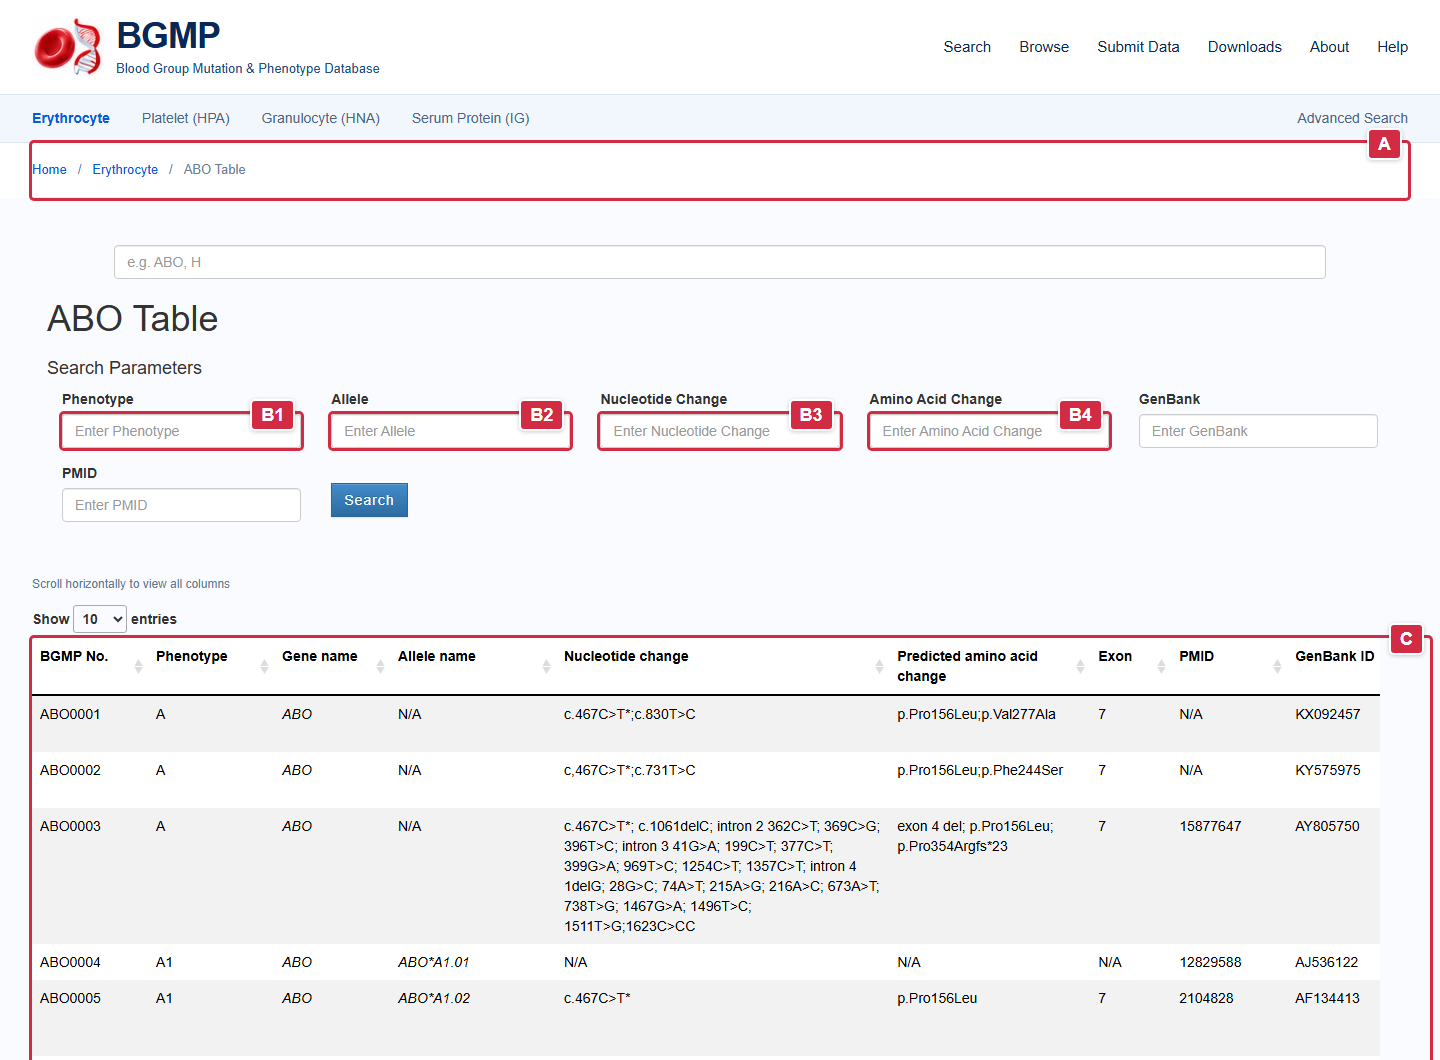This screenshot has width=1440, height=1060.
Task: Sort table by Allele name column arrows
Action: [546, 666]
